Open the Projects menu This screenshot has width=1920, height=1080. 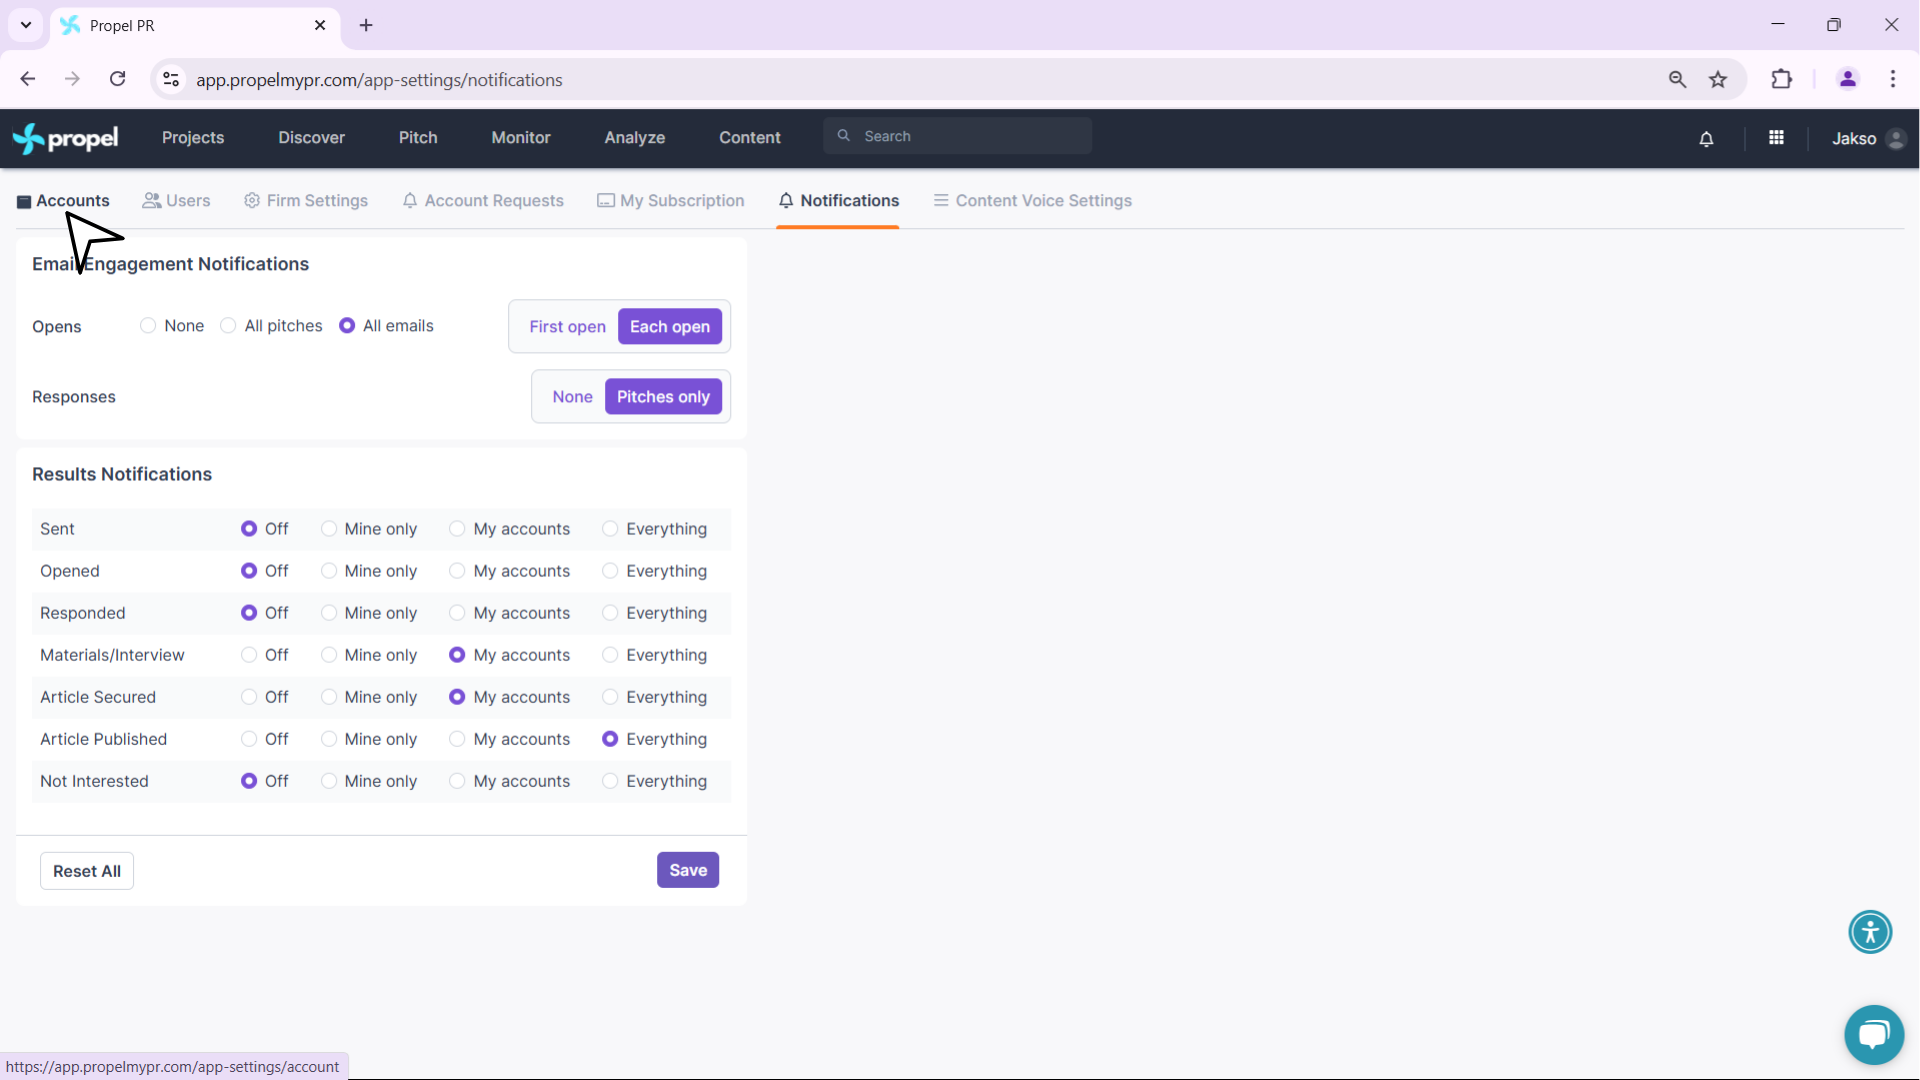193,138
